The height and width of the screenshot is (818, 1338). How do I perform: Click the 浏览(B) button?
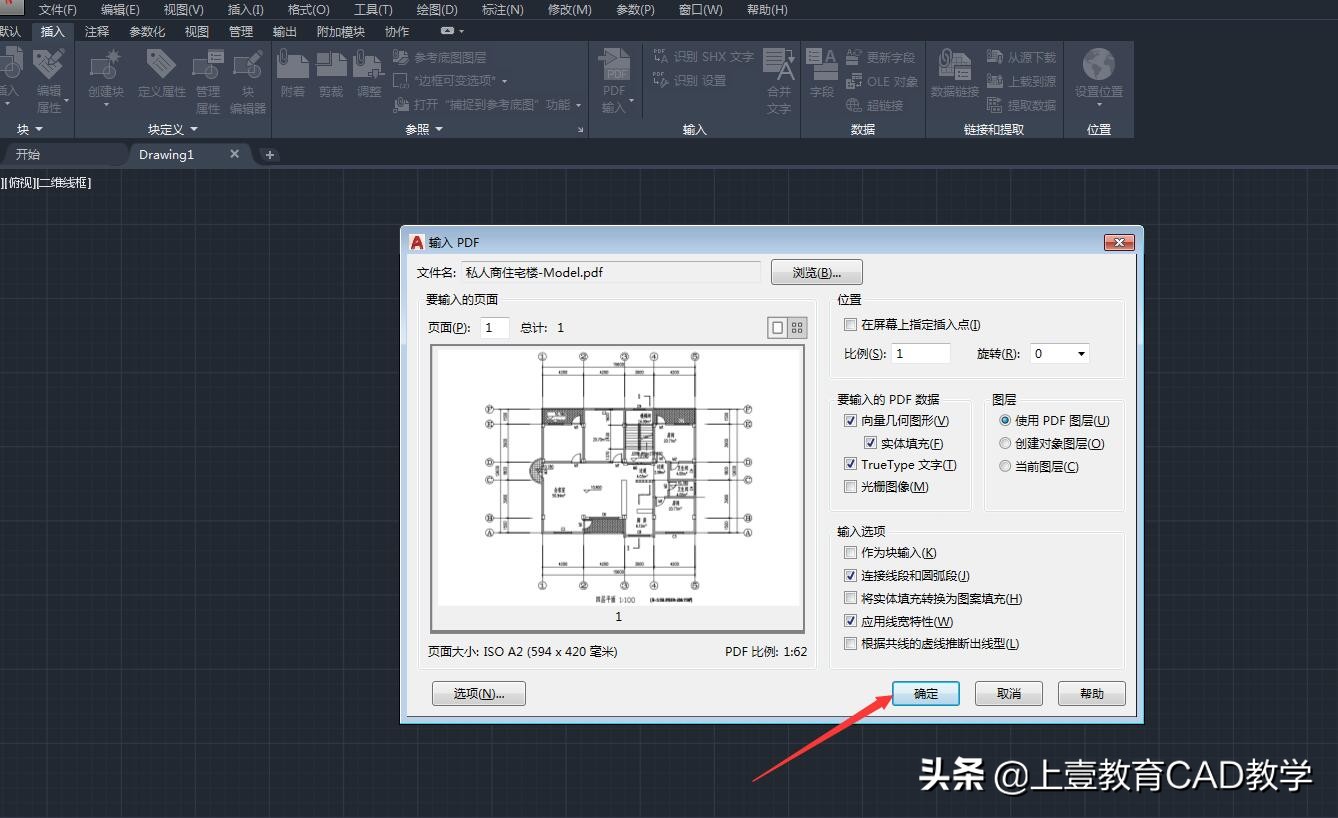[x=816, y=272]
